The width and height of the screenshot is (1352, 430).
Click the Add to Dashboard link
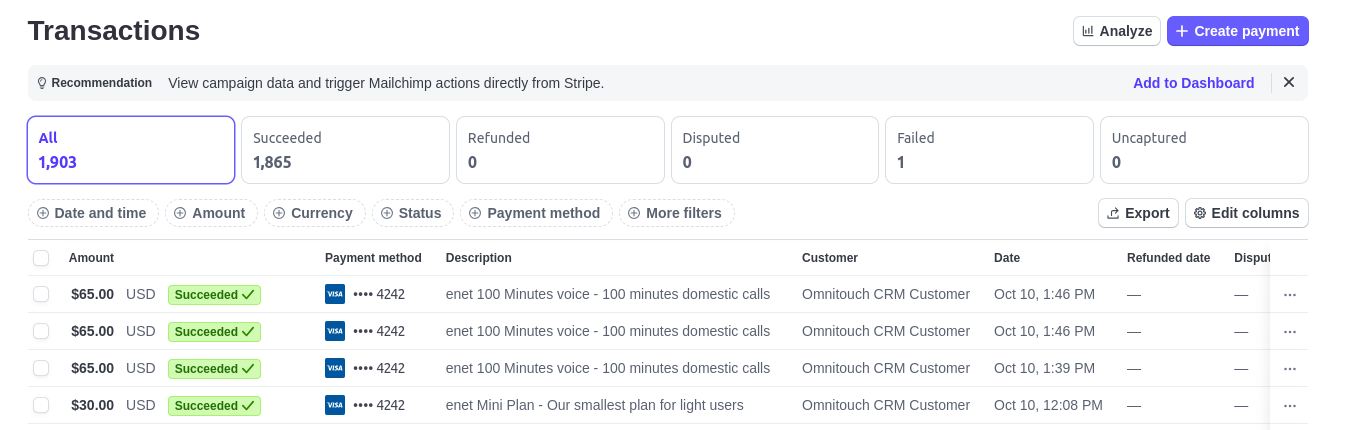coord(1193,83)
